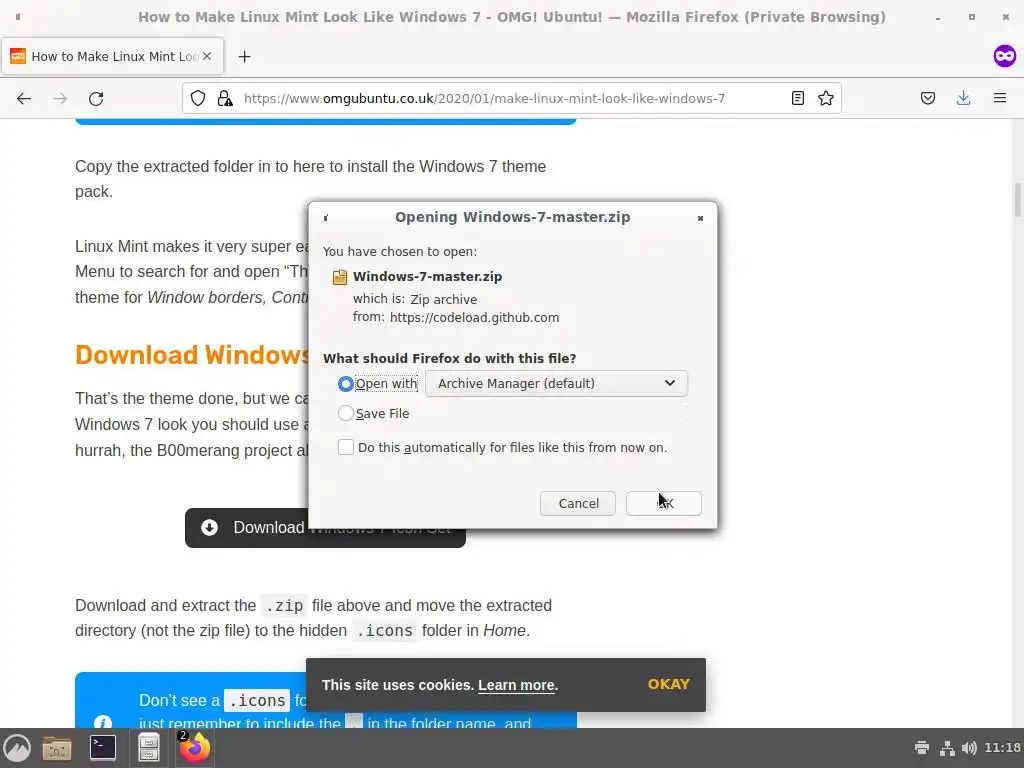Open the volume control tray icon

pos(969,748)
